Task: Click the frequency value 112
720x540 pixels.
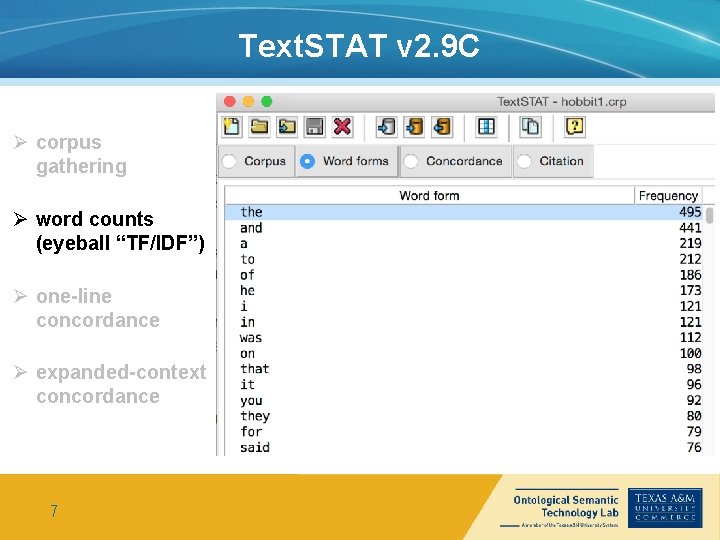Action: [x=690, y=338]
